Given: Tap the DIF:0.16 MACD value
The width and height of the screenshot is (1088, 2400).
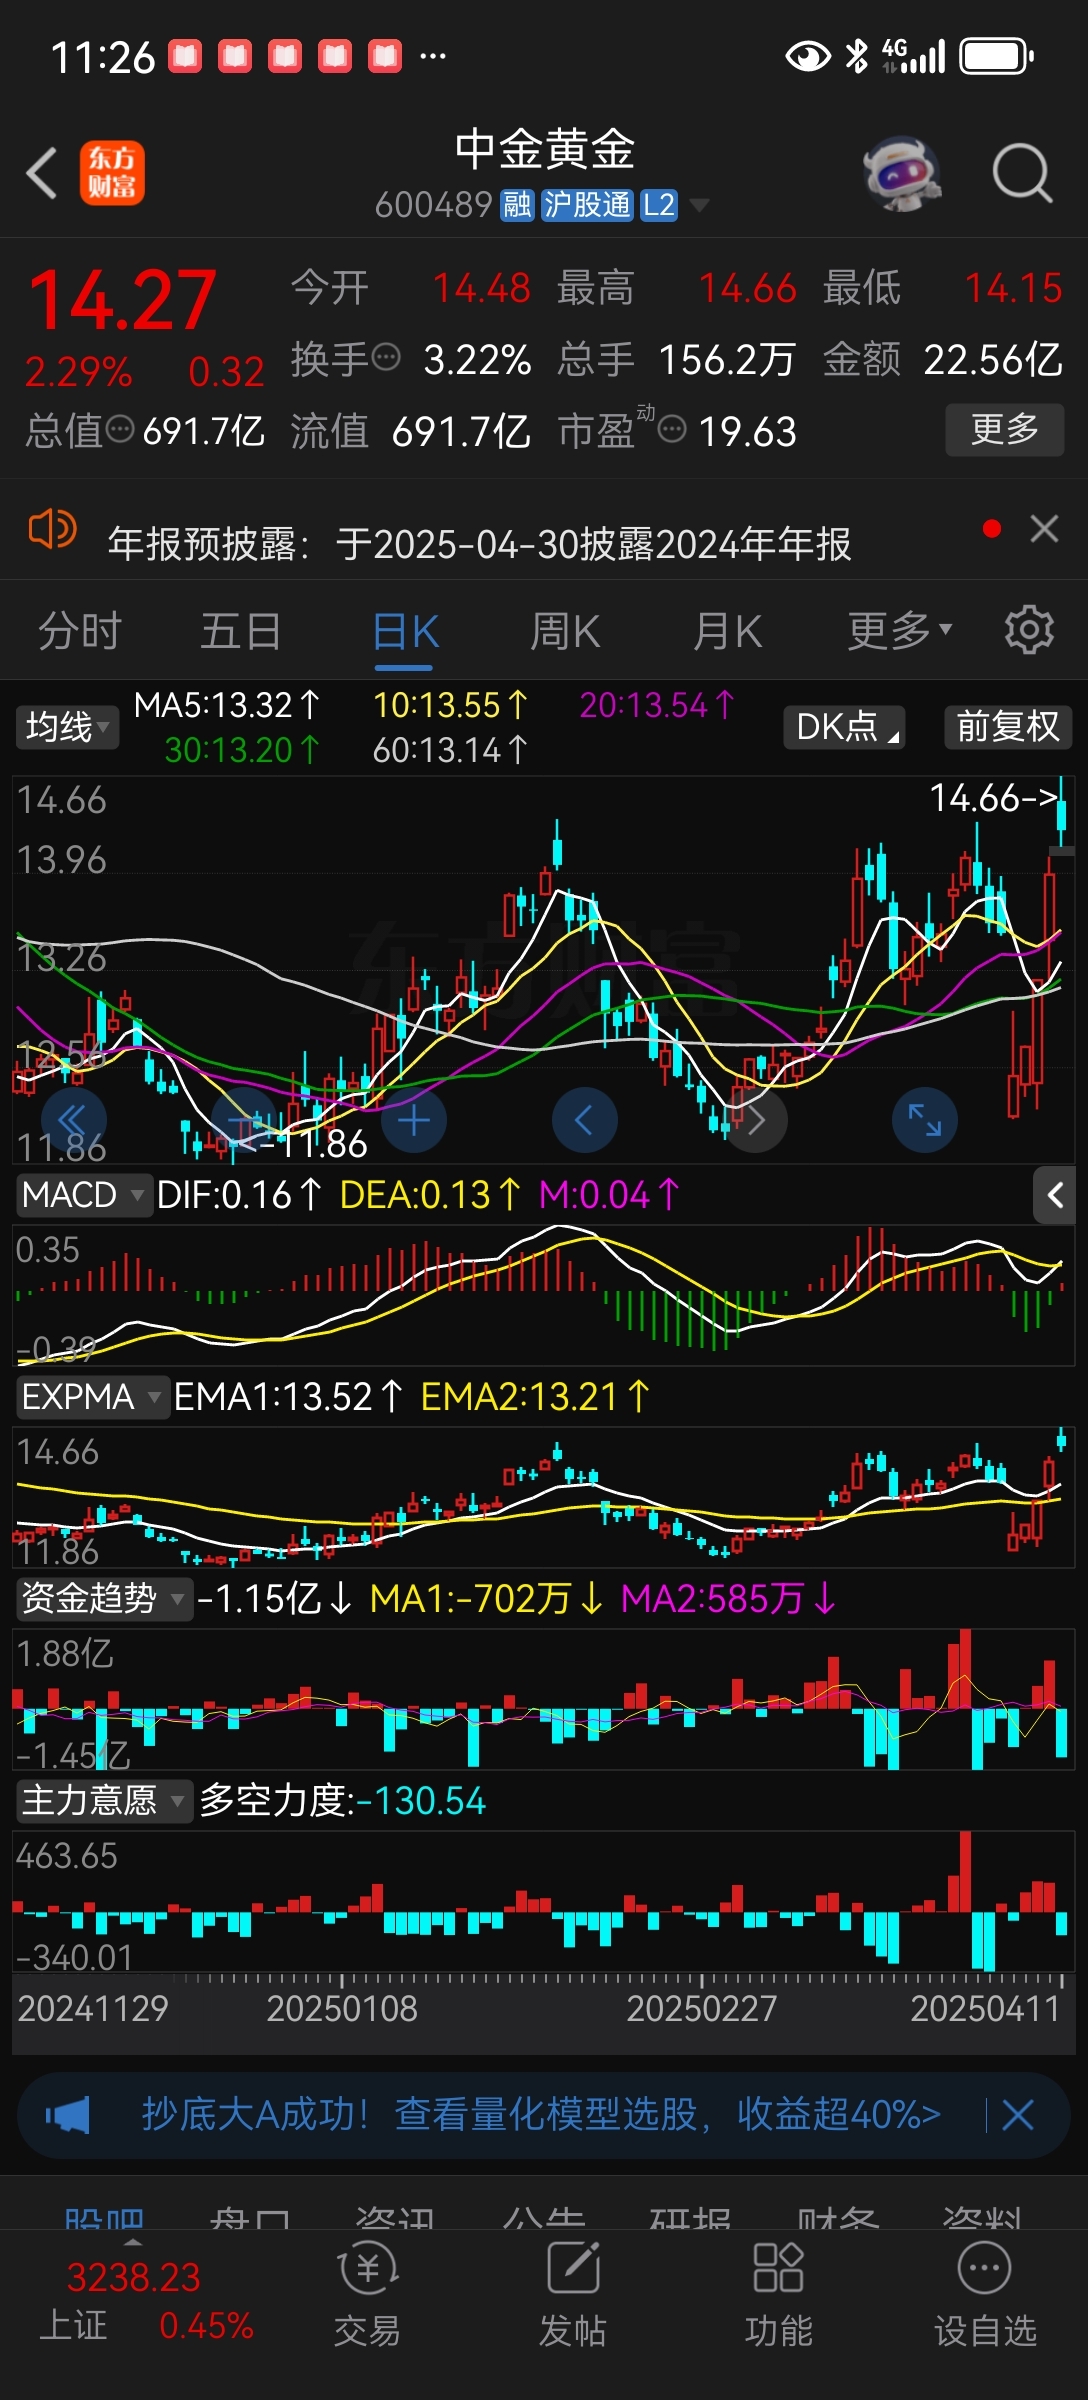Looking at the screenshot, I should (240, 1195).
